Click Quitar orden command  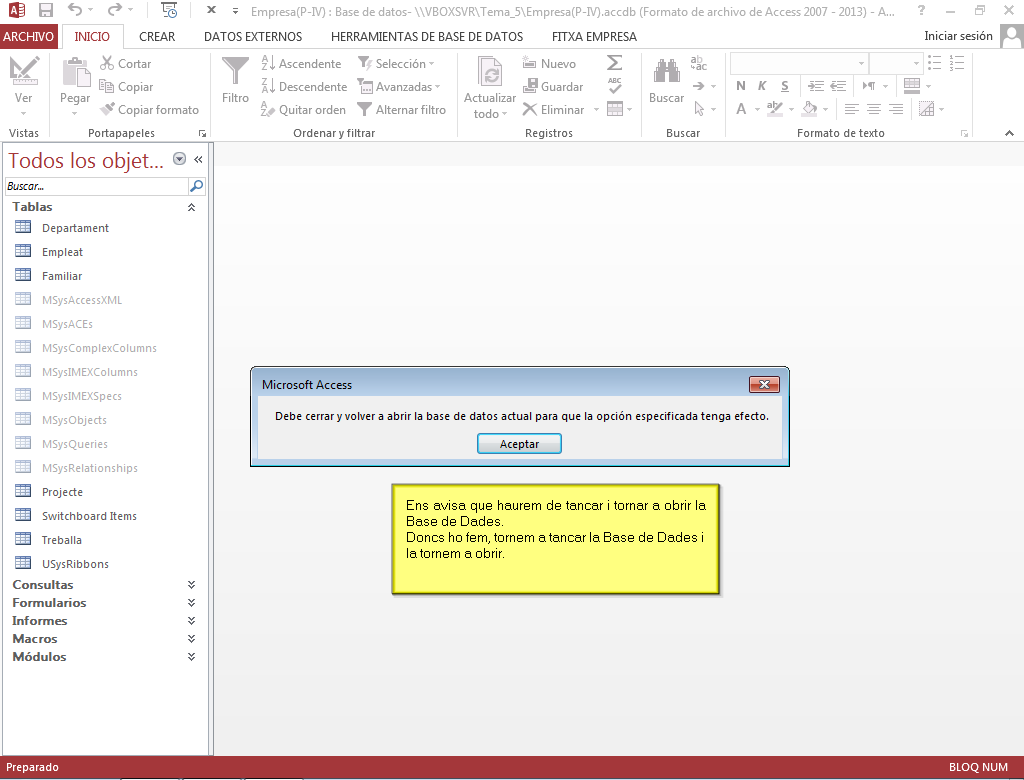(303, 110)
